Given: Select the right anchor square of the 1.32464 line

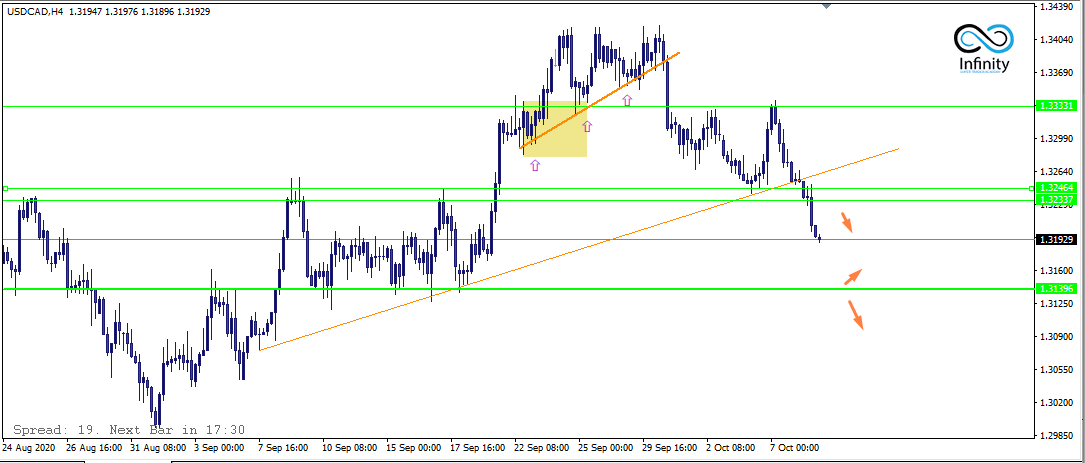Looking at the screenshot, I should tap(1032, 188).
